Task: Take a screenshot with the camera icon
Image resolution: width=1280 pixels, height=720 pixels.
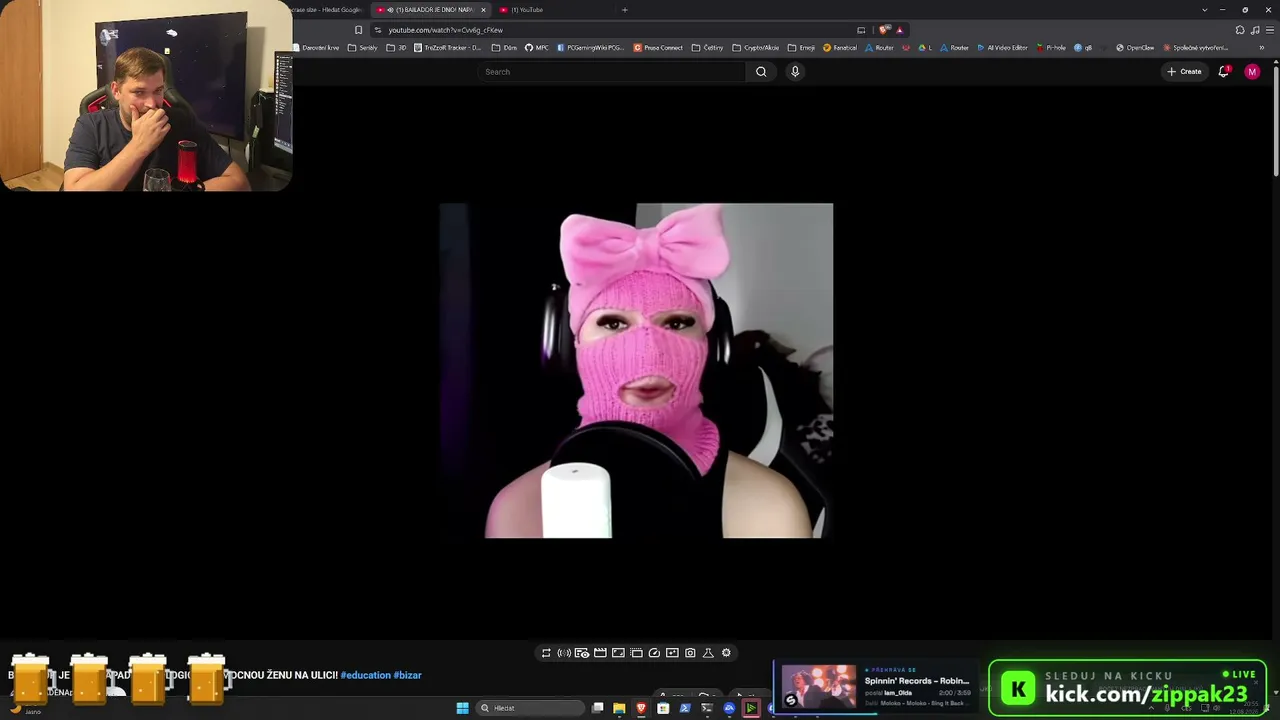Action: coord(690,653)
